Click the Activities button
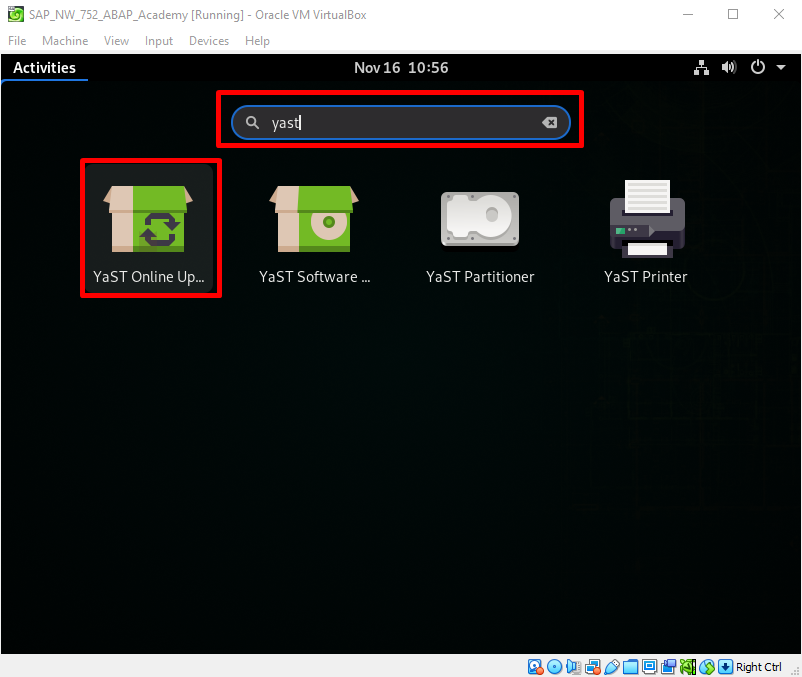The image size is (802, 677). coord(44,67)
